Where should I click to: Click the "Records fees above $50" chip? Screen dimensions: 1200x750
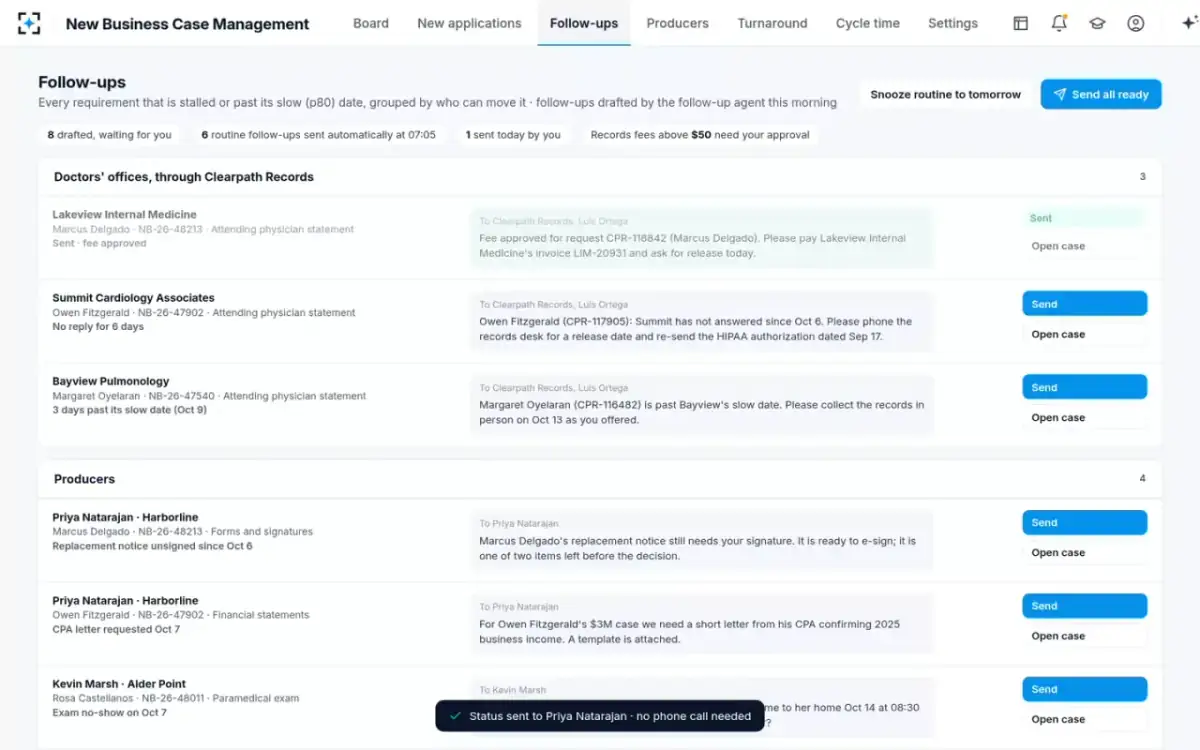pos(700,135)
